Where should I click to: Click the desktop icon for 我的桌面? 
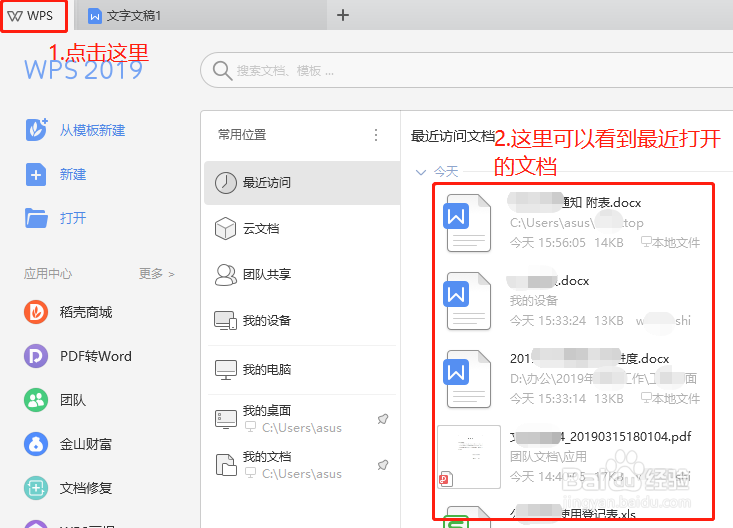coord(226,419)
